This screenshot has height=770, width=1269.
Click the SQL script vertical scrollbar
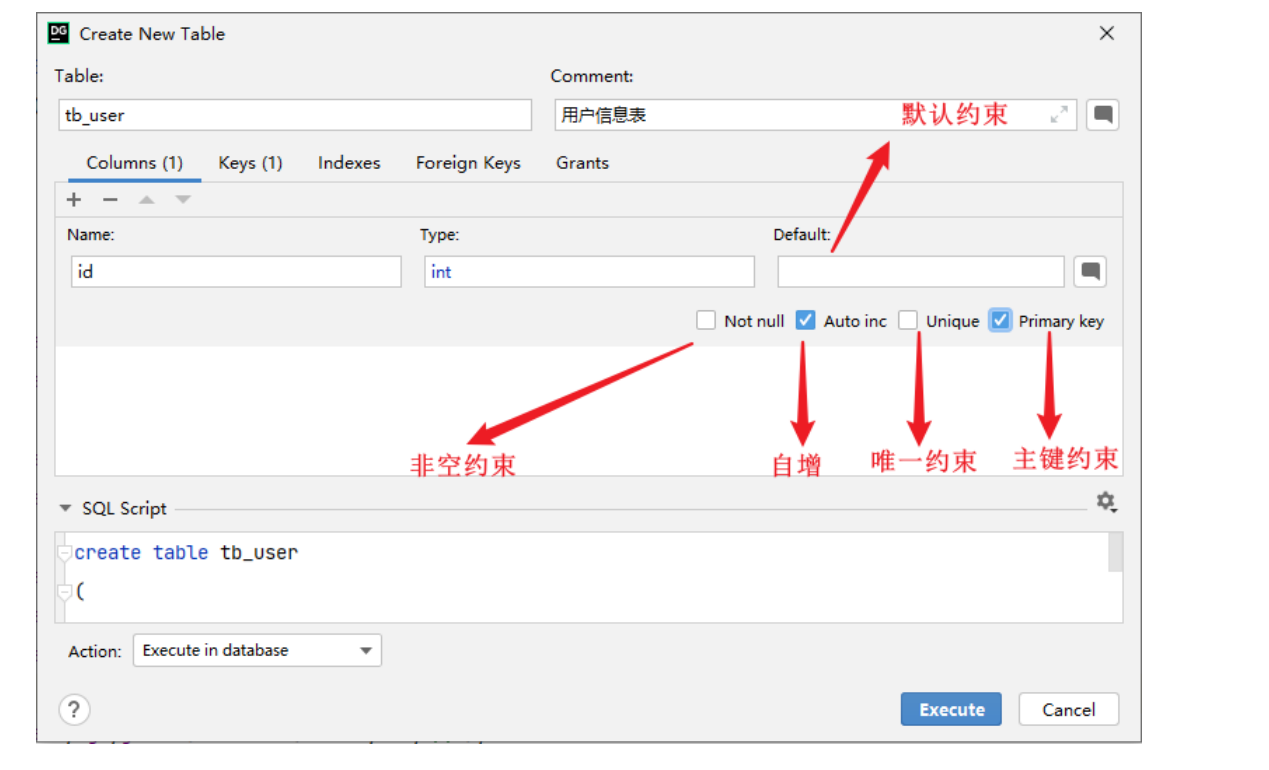[1115, 553]
